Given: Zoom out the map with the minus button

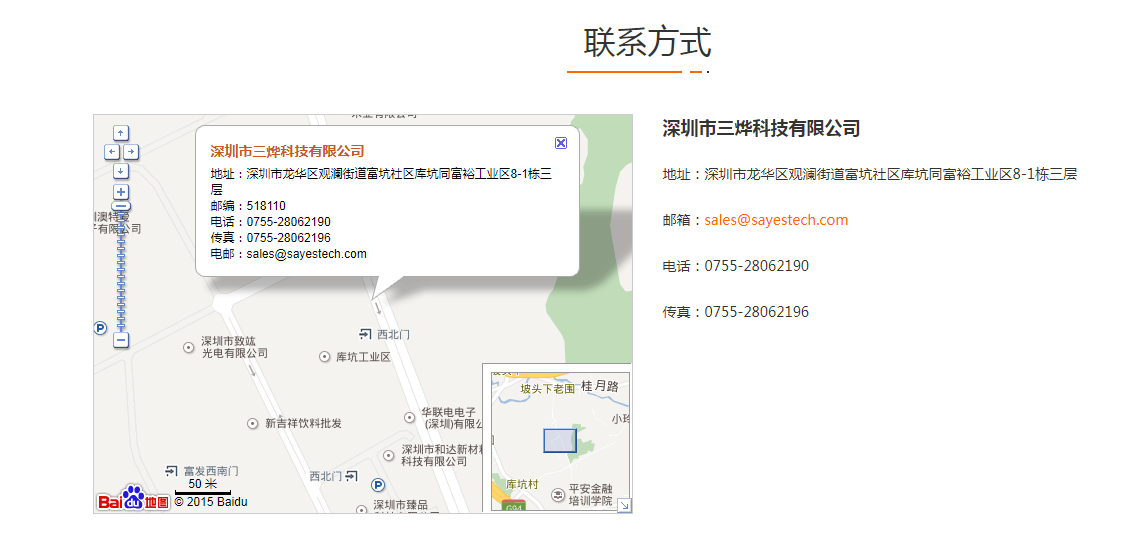Looking at the screenshot, I should coord(122,340).
